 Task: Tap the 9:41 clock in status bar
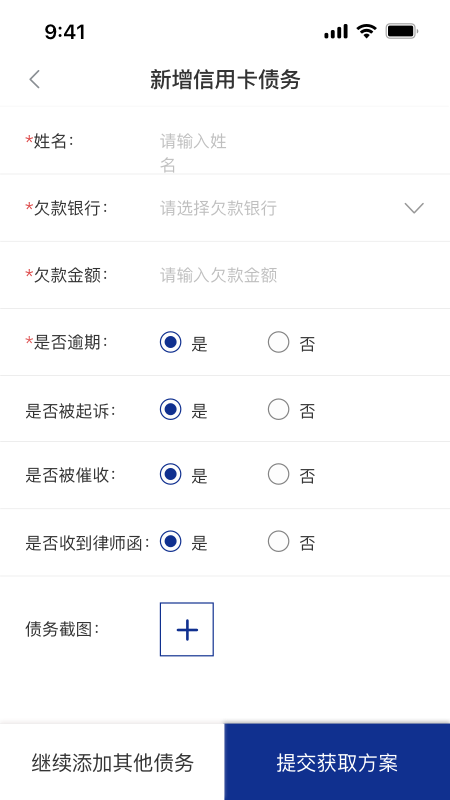[x=65, y=32]
